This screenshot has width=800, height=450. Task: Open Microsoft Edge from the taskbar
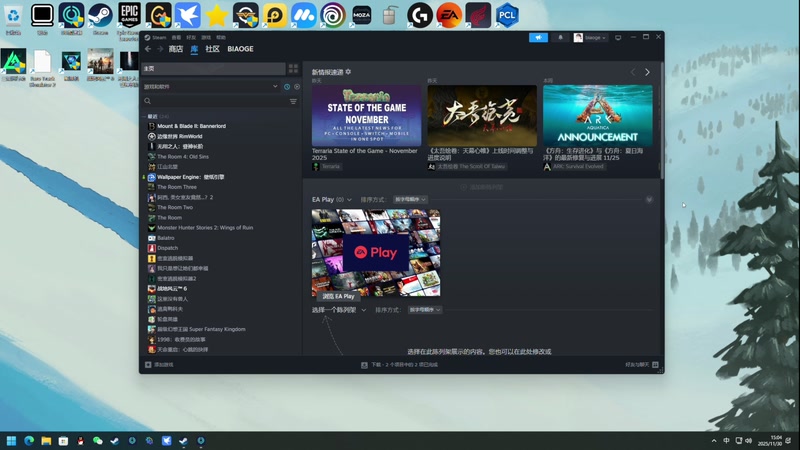[x=29, y=441]
